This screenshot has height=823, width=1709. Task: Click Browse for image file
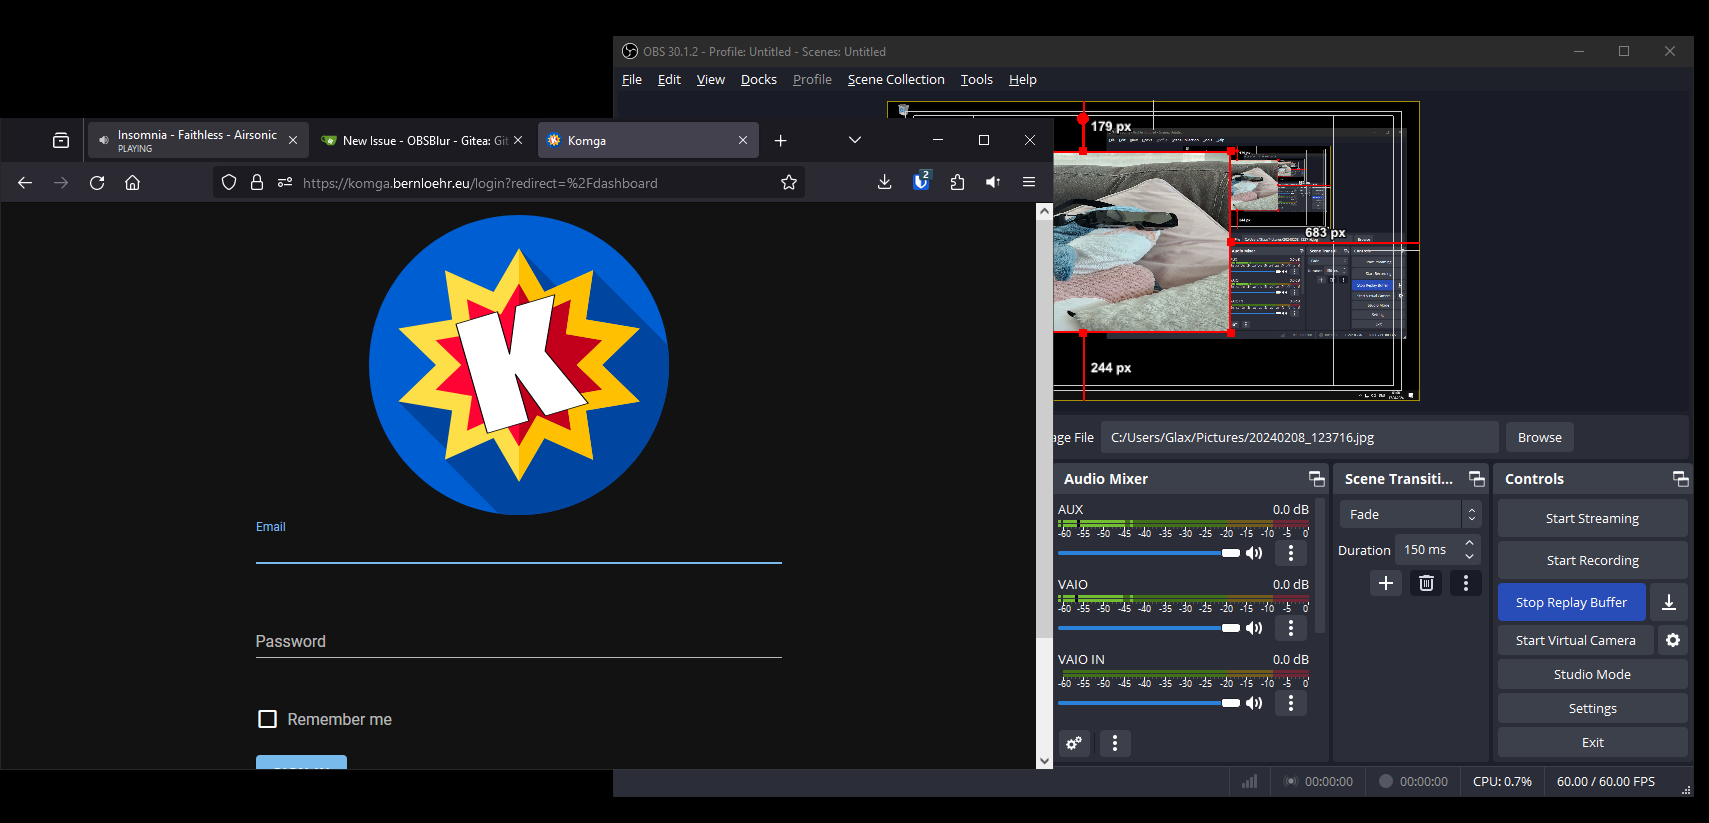click(1539, 437)
